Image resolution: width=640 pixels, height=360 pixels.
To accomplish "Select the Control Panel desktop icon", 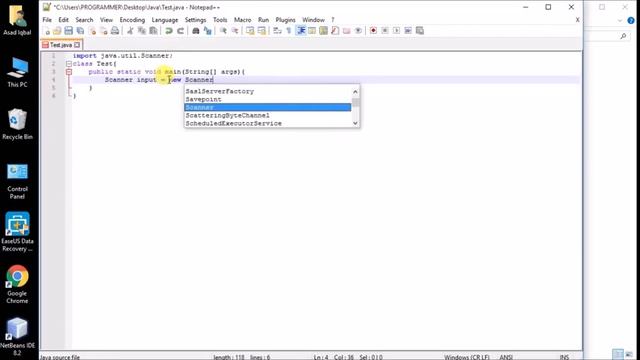I will click(17, 182).
